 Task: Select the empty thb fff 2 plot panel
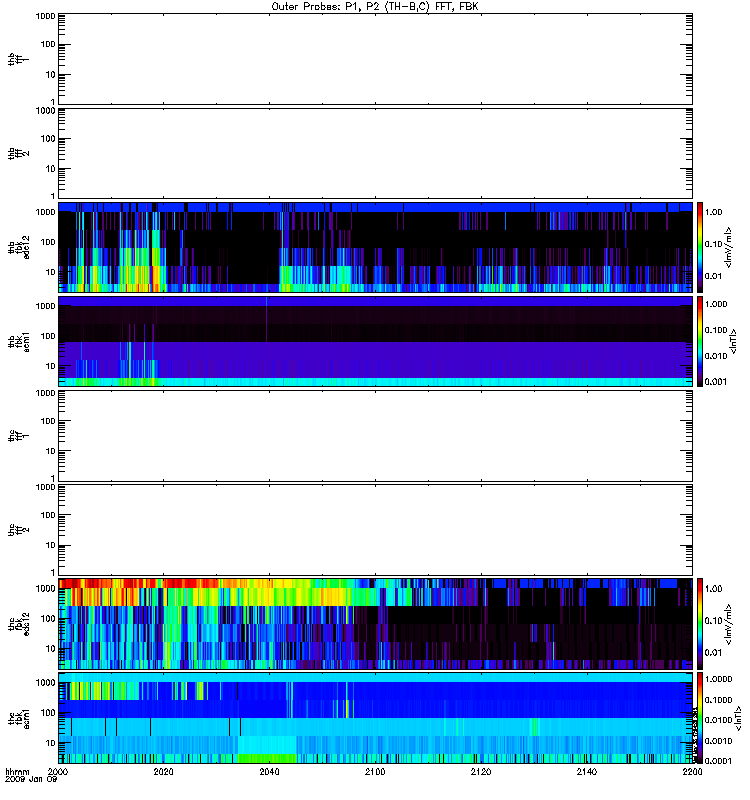click(375, 154)
